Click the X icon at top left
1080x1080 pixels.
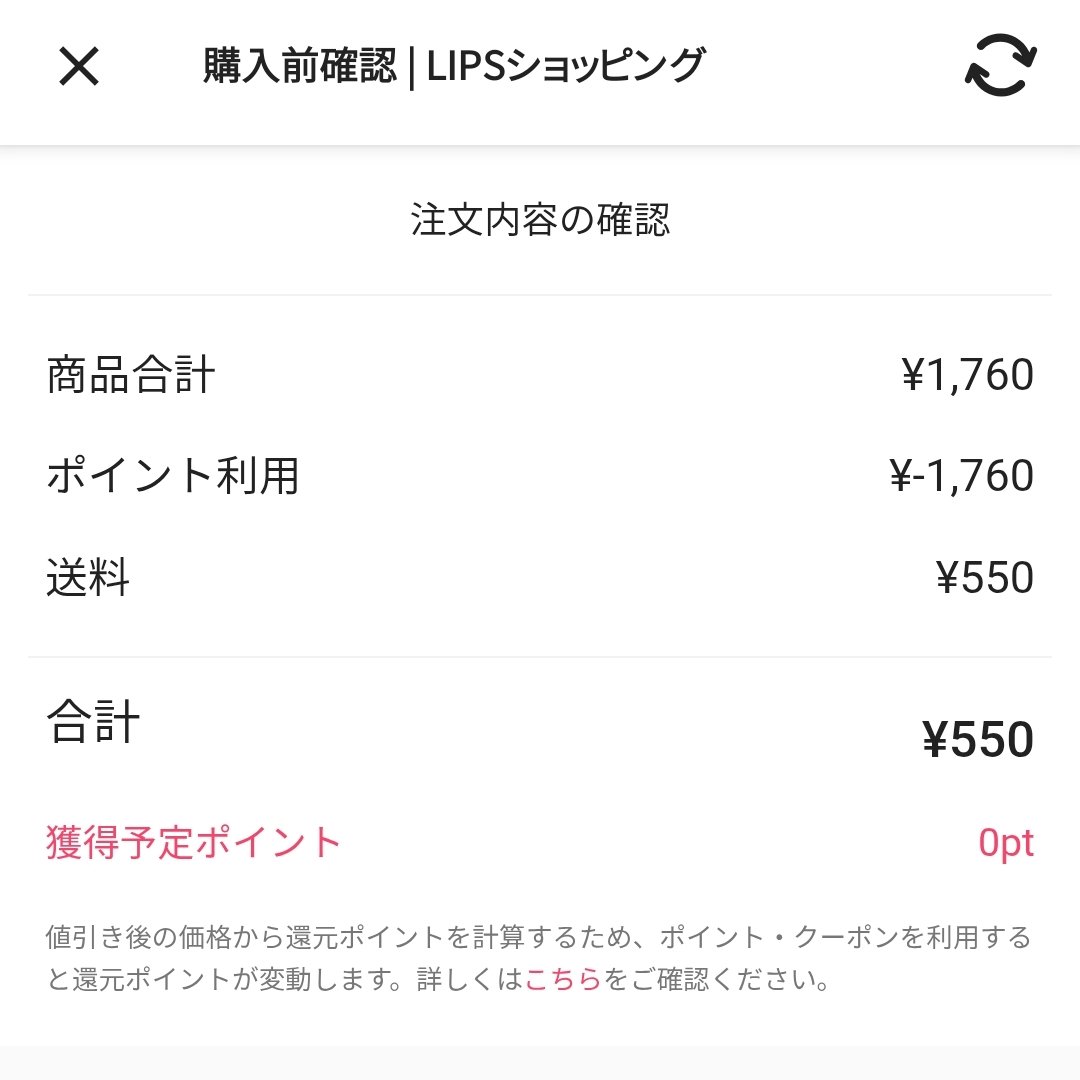[79, 68]
